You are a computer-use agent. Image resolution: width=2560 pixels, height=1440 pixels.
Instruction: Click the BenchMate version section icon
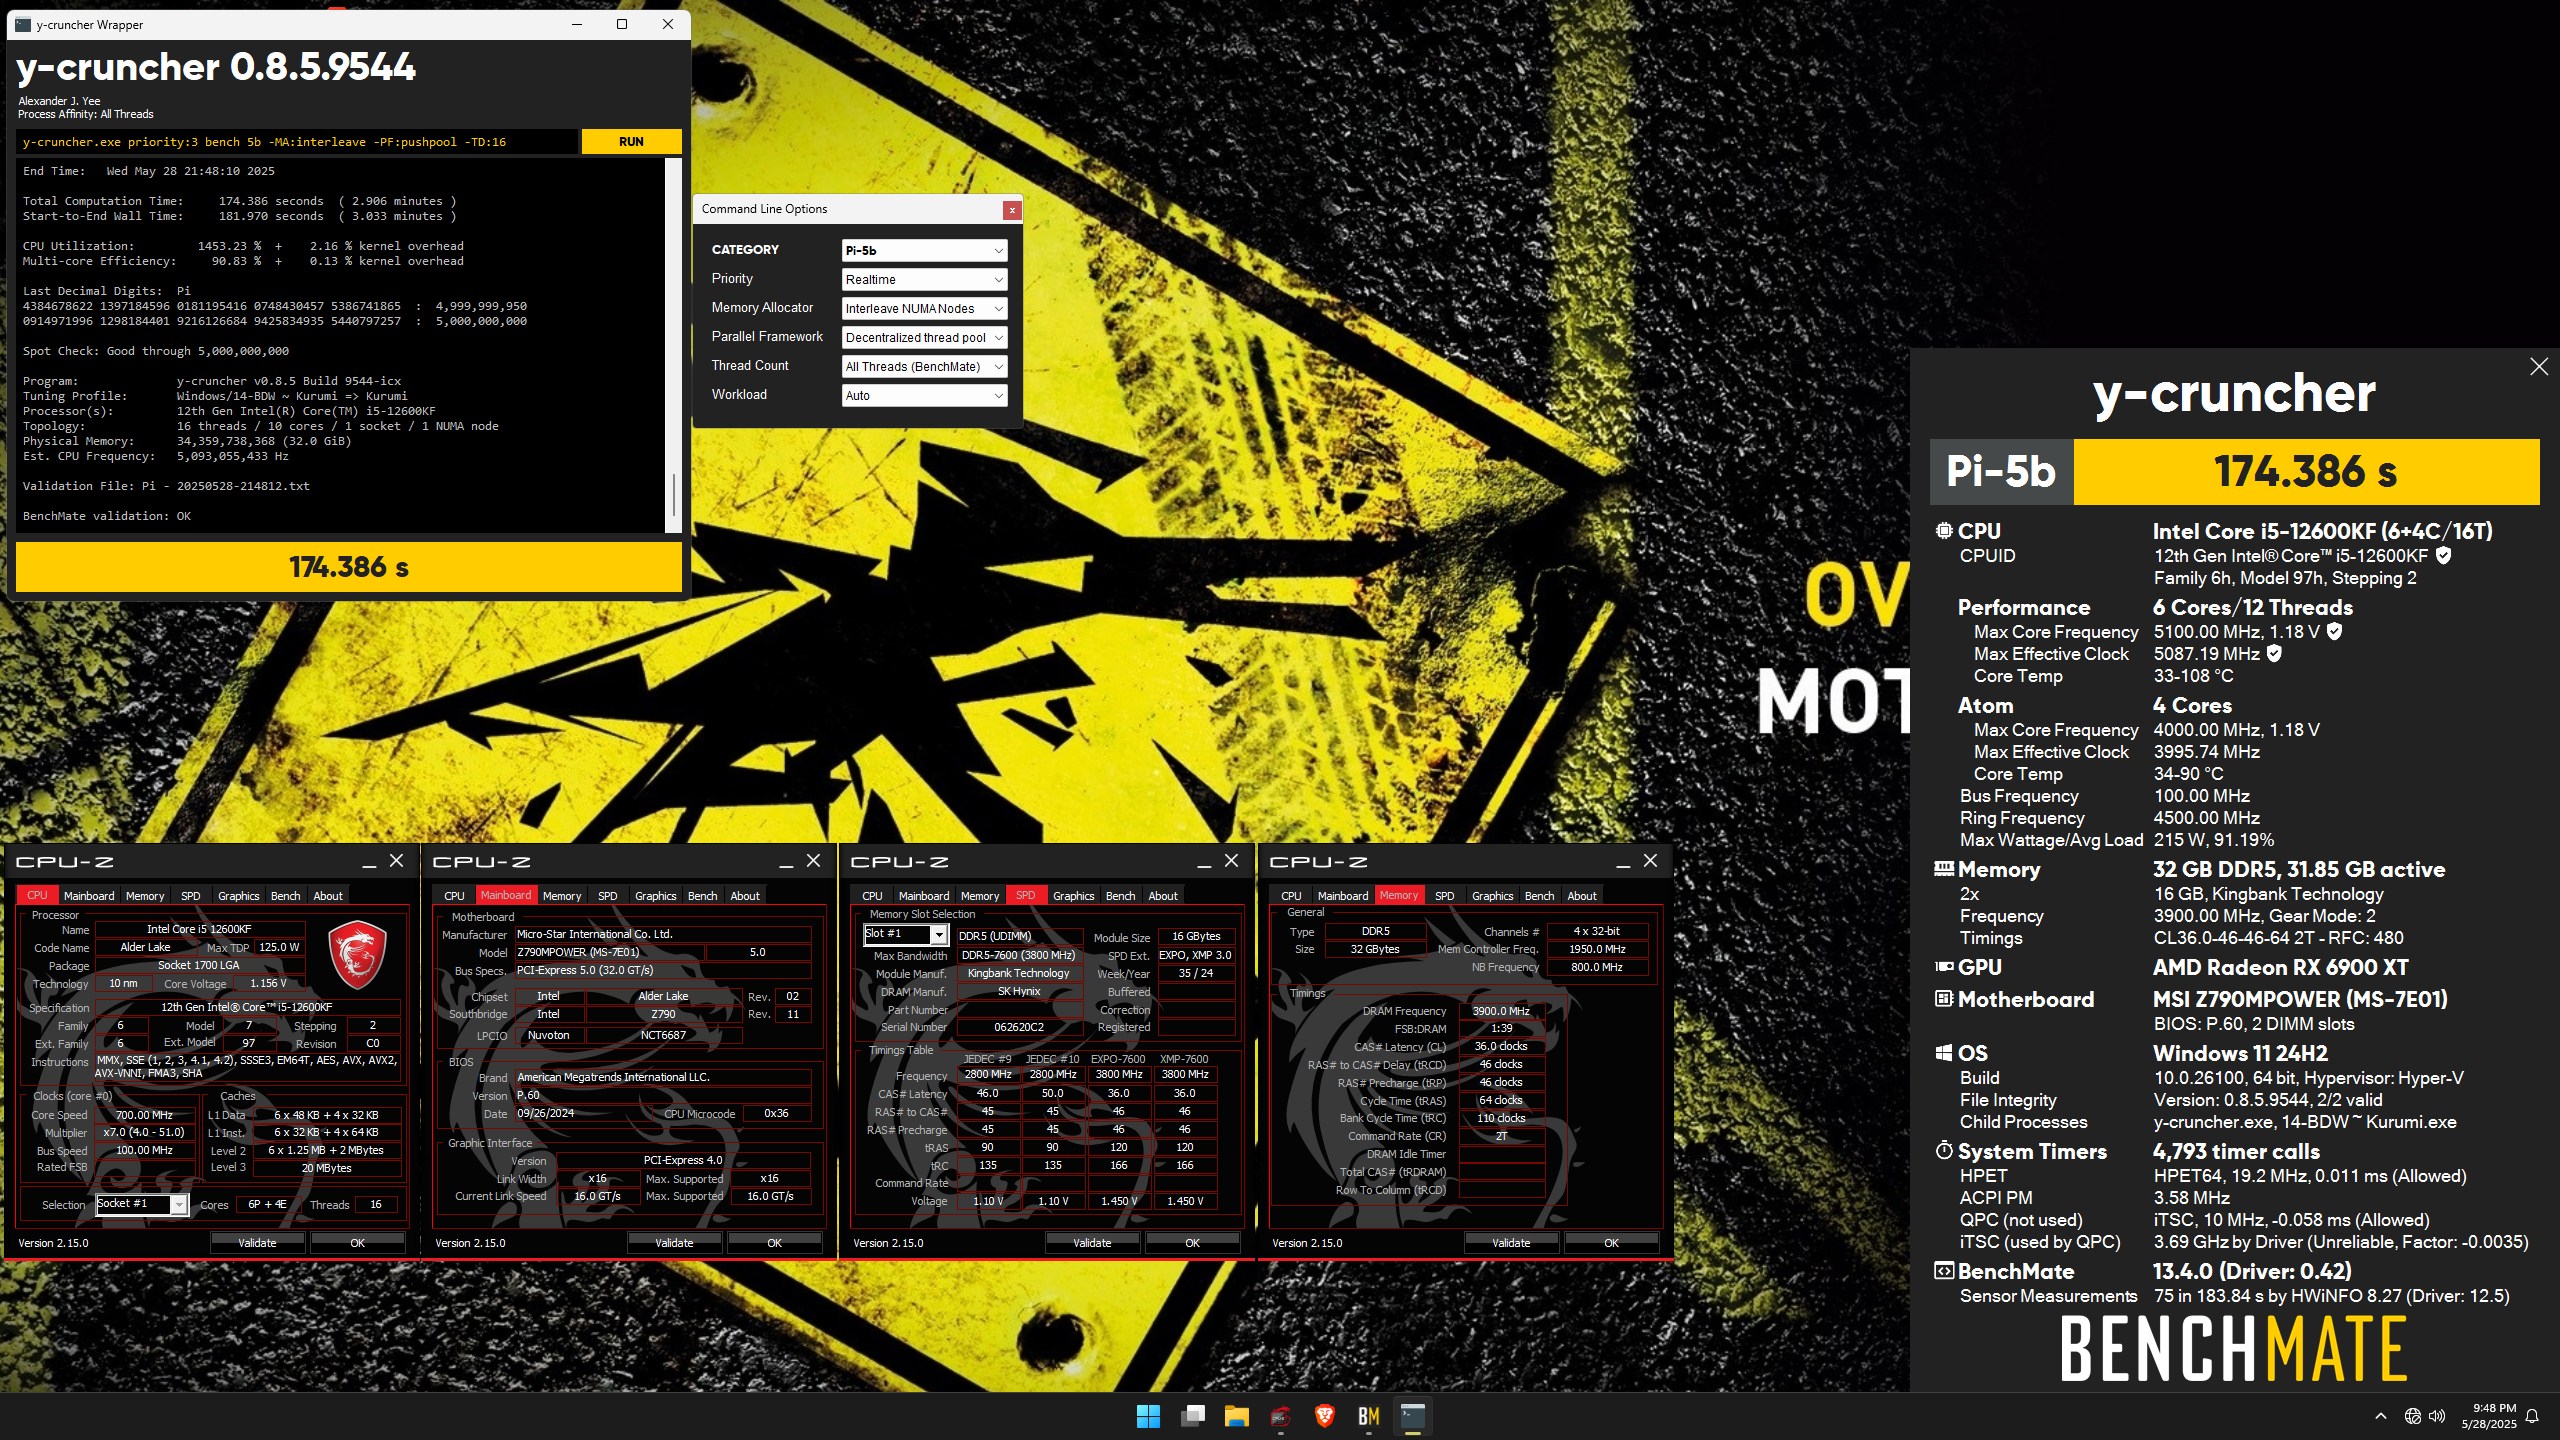(1943, 1271)
